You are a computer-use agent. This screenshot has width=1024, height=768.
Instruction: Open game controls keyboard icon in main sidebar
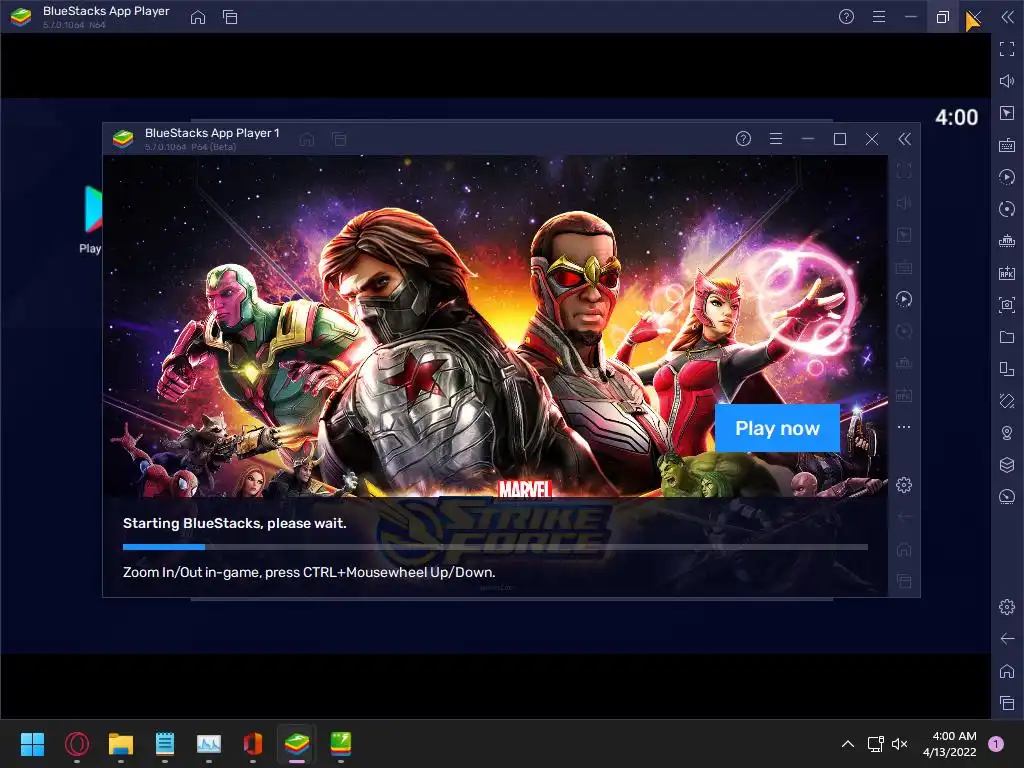coord(1006,145)
